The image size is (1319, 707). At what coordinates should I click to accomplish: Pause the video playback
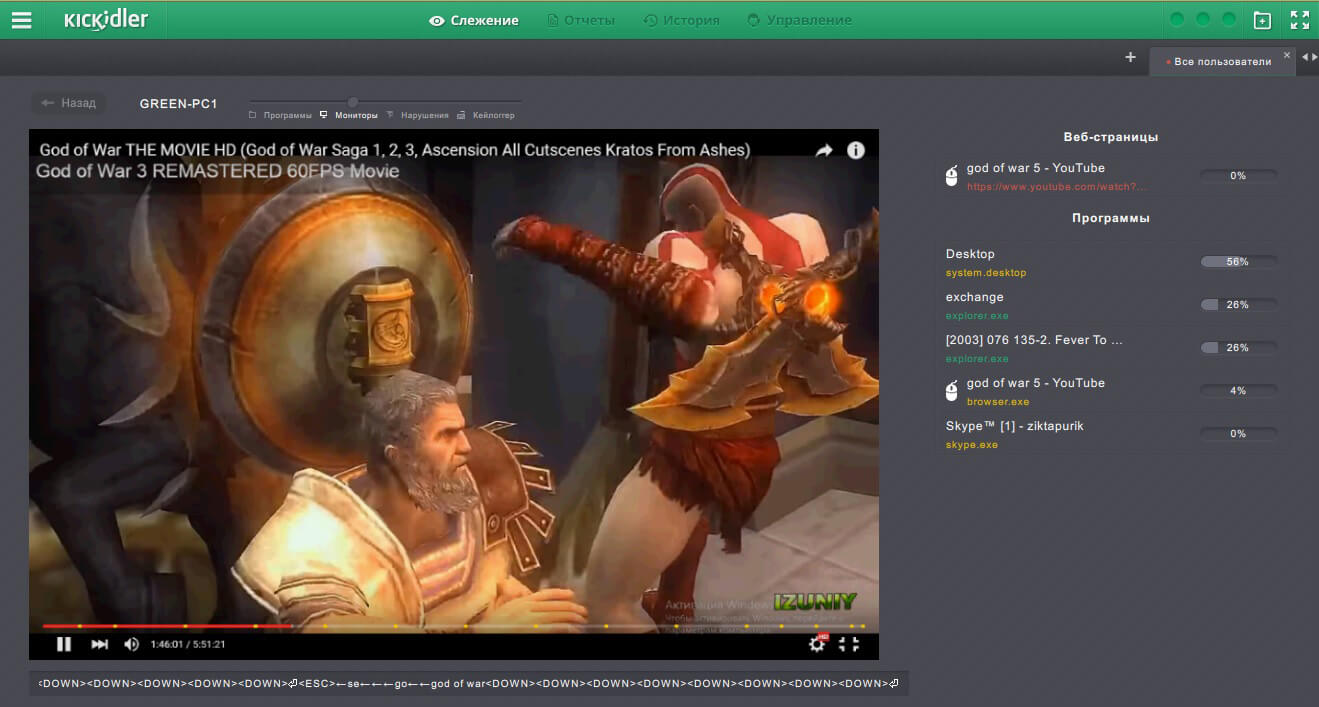click(63, 644)
